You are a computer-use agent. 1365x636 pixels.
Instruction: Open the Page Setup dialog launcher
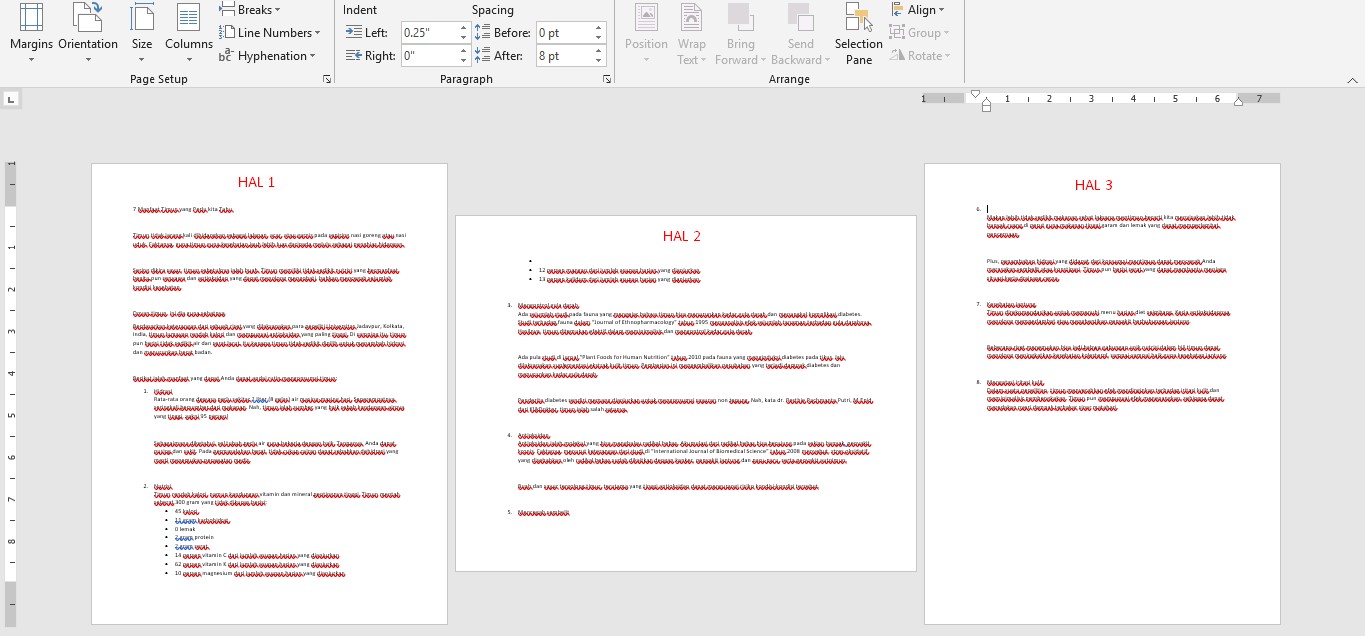(326, 79)
